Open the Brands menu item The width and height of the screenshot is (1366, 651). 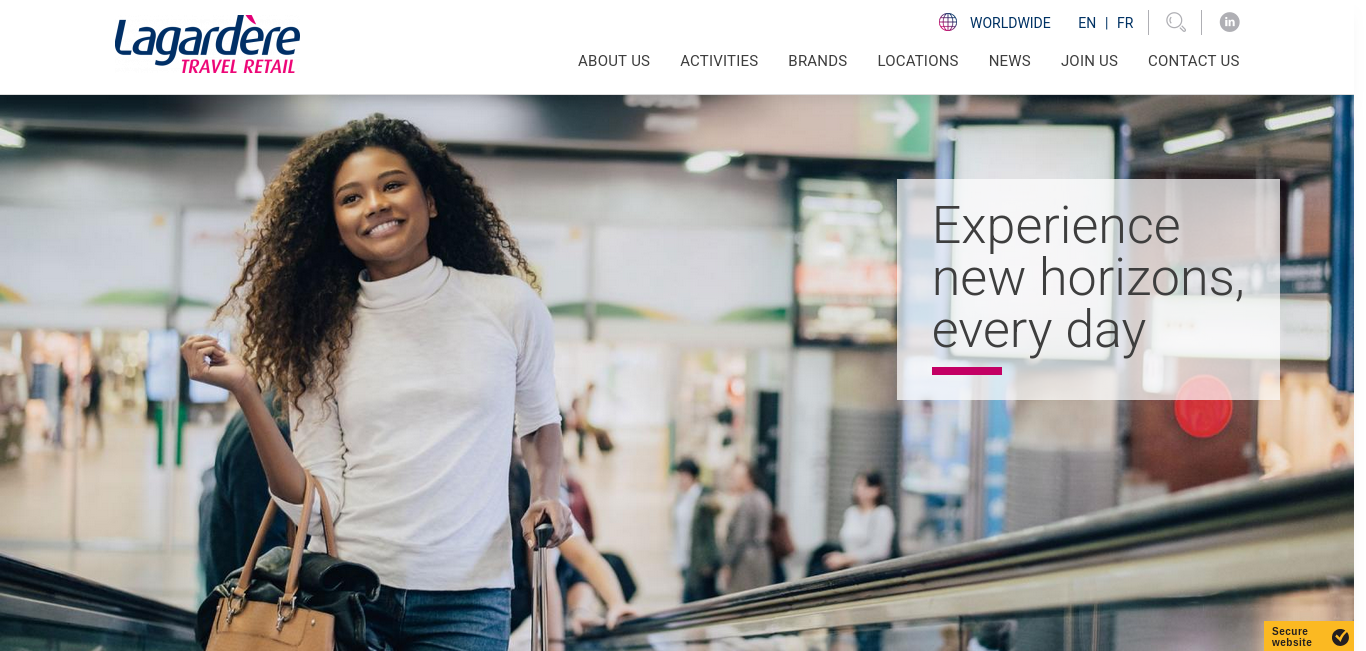[817, 61]
